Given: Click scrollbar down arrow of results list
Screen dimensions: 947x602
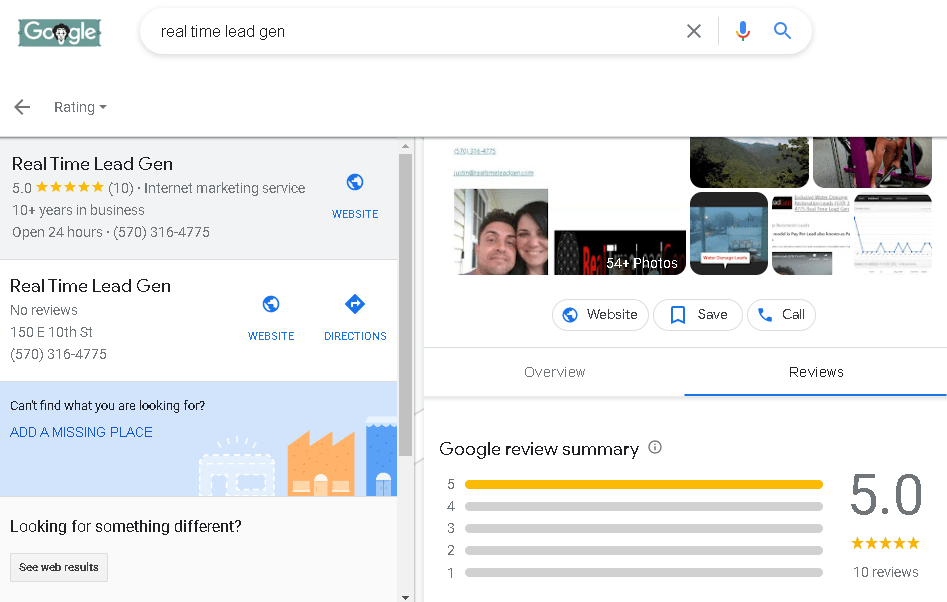Looking at the screenshot, I should click(x=405, y=597).
